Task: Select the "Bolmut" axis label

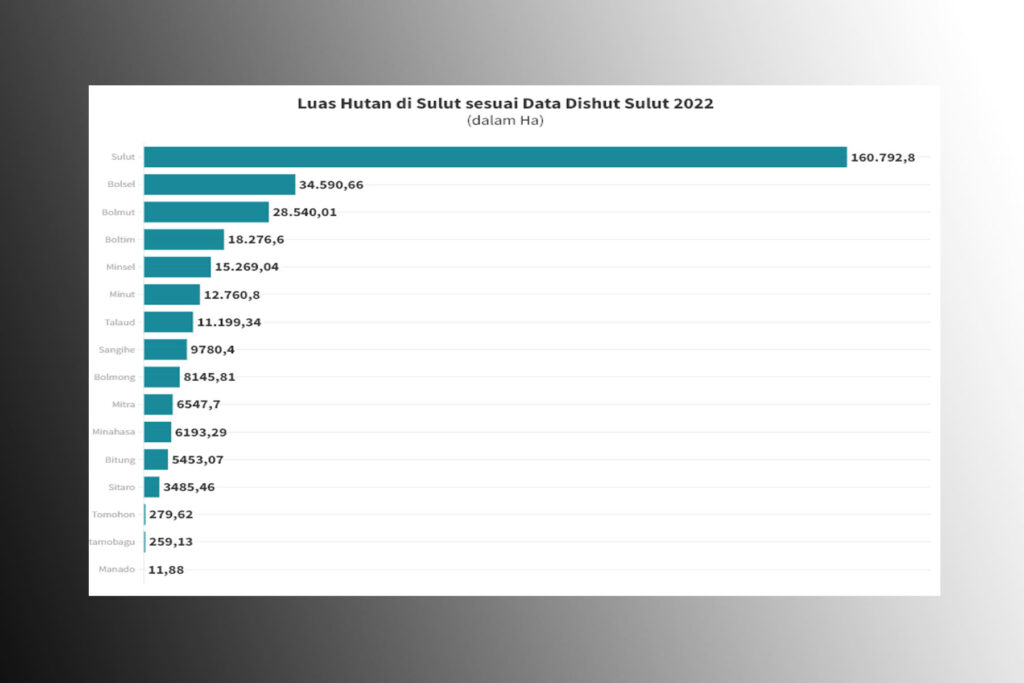Action: 118,212
